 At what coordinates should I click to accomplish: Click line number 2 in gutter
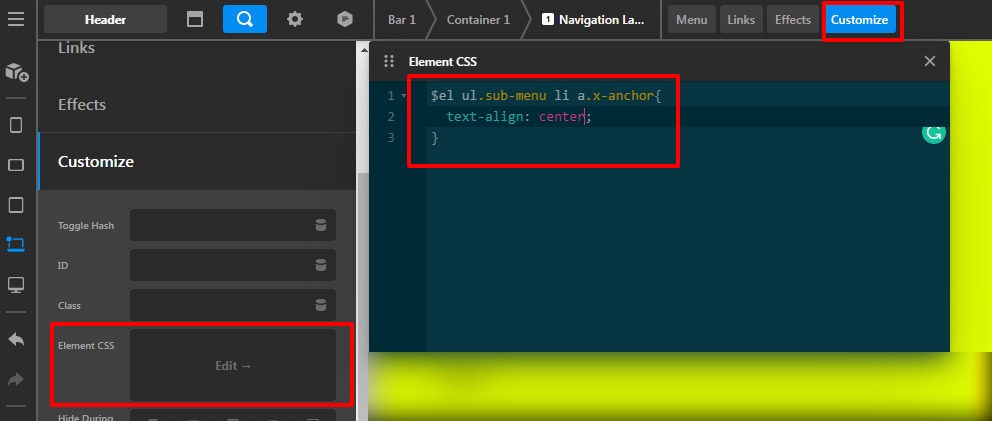click(x=391, y=116)
